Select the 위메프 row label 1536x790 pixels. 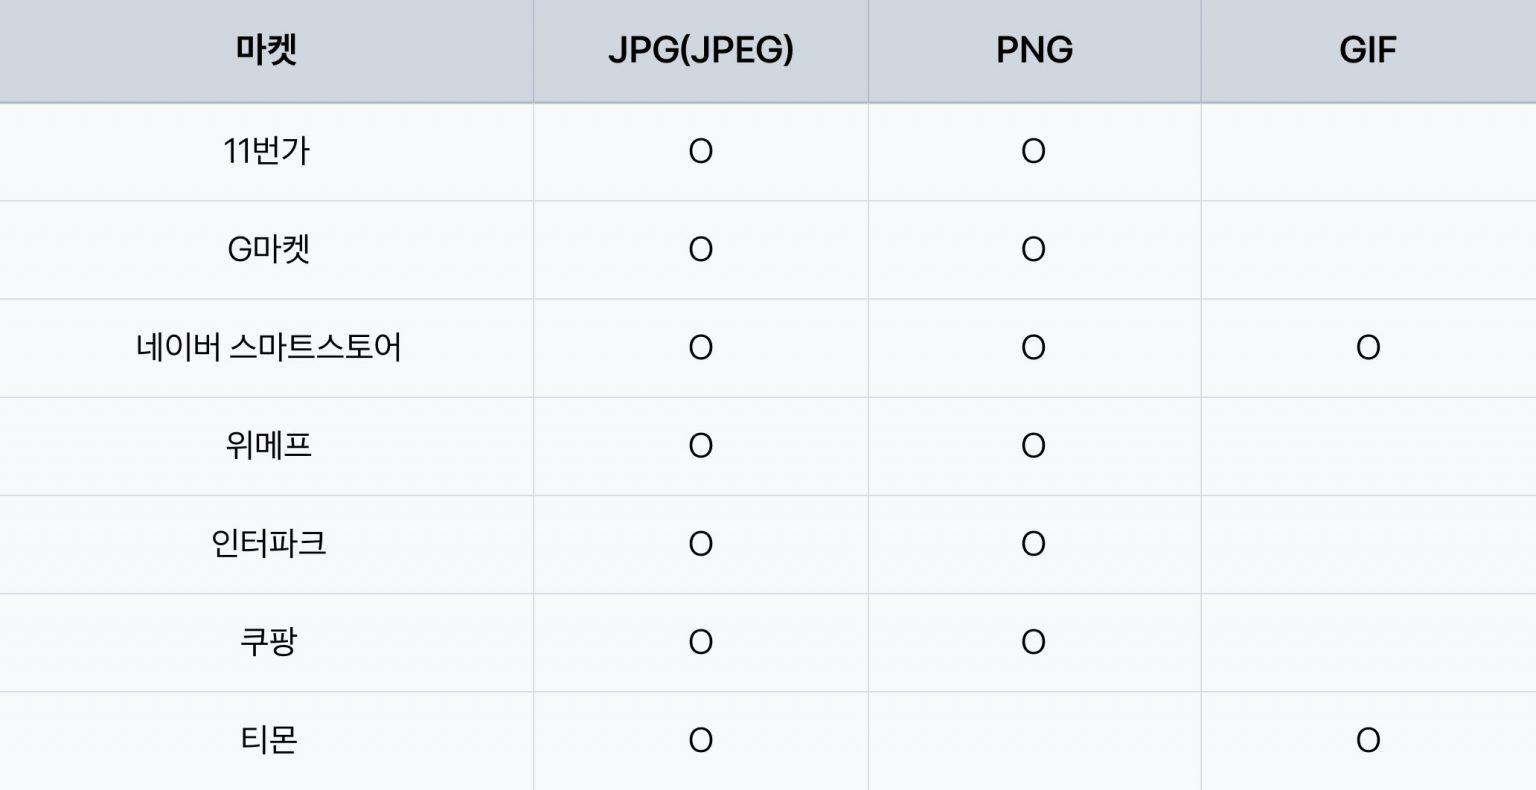[x=268, y=445]
